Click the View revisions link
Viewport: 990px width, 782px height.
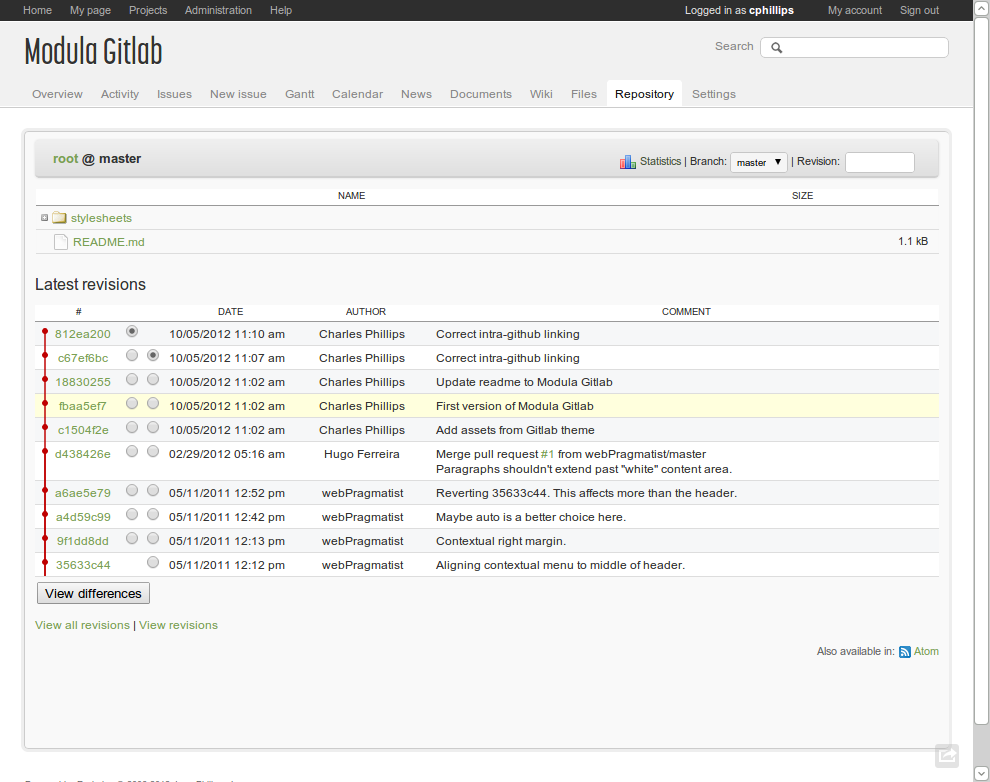(178, 625)
